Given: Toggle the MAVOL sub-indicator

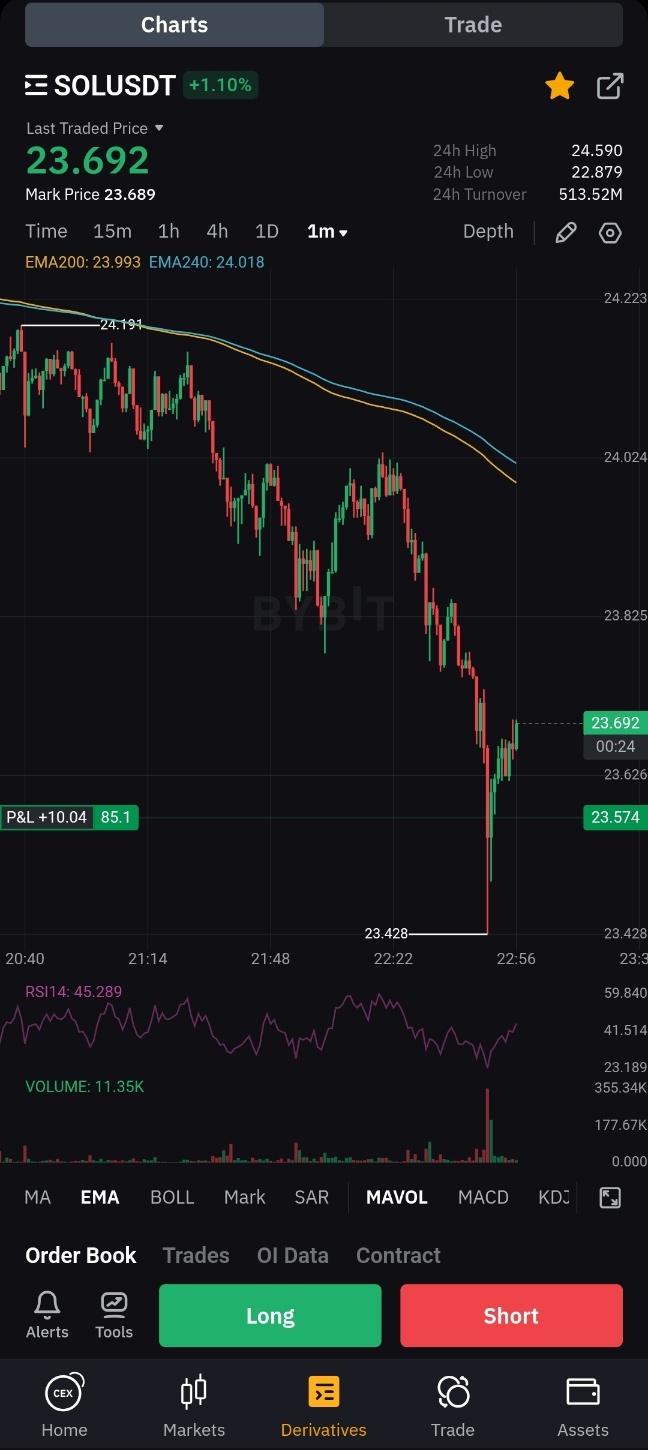Looking at the screenshot, I should point(397,1197).
